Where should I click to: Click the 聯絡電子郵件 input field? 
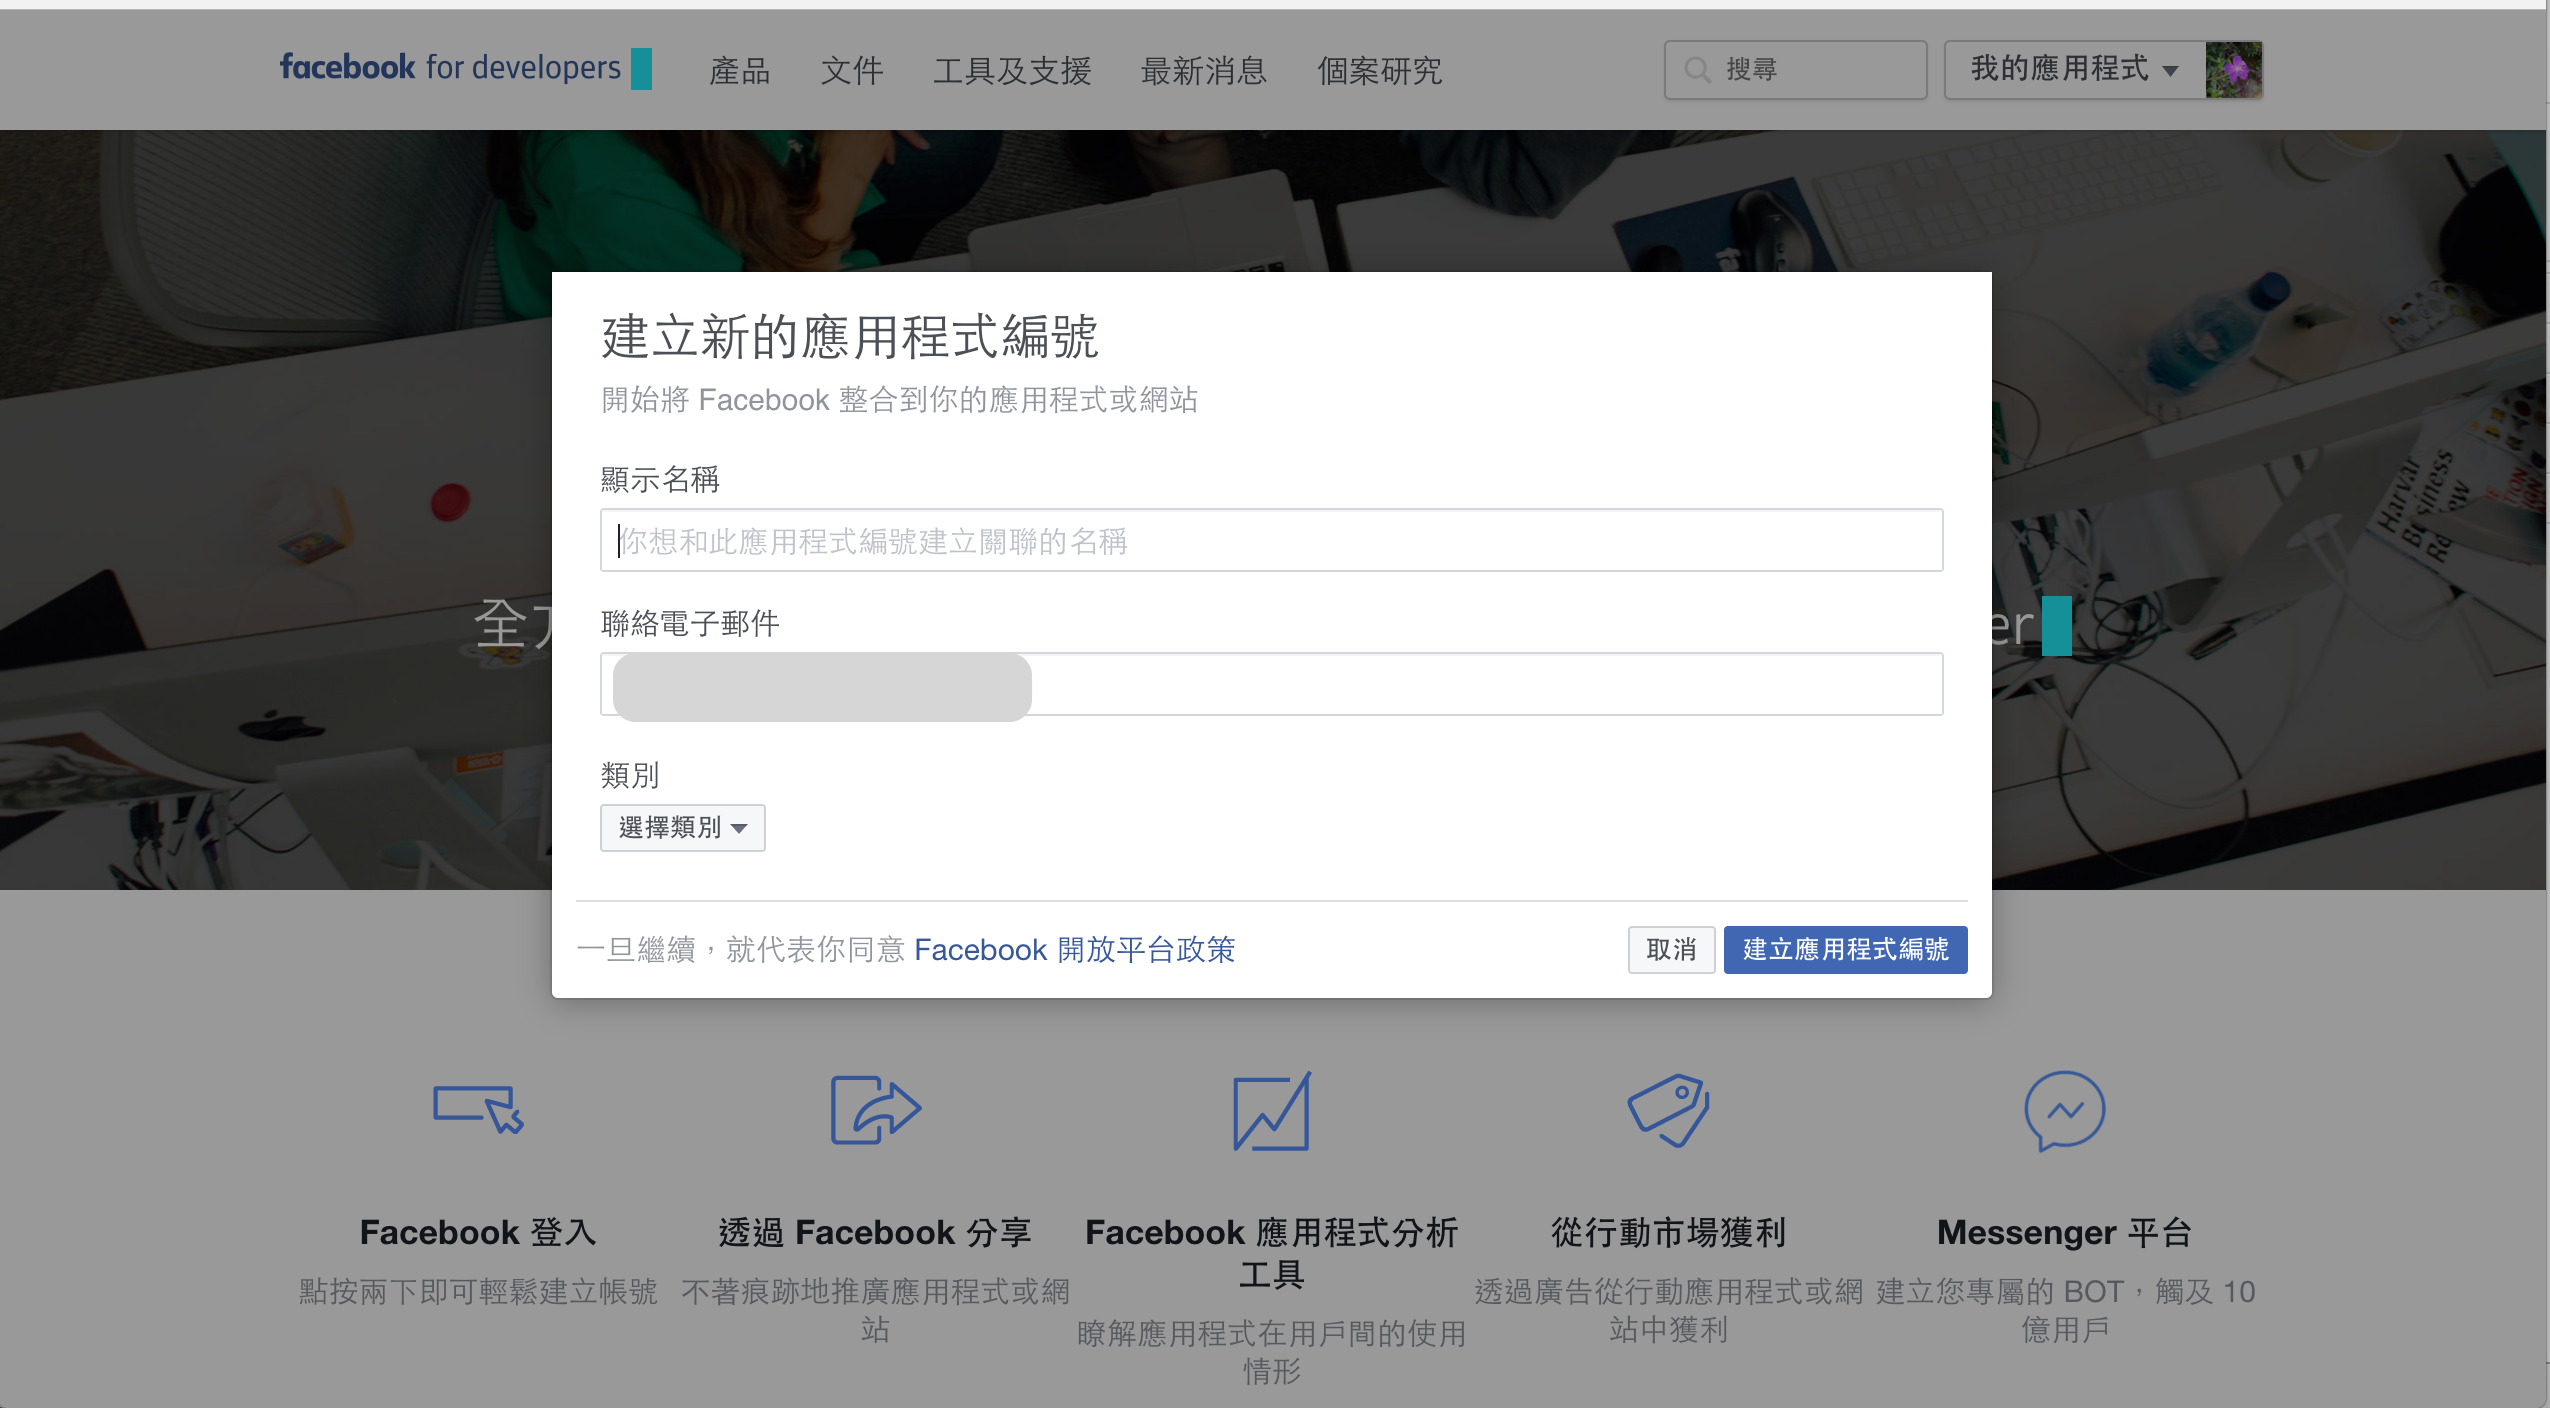point(1271,684)
